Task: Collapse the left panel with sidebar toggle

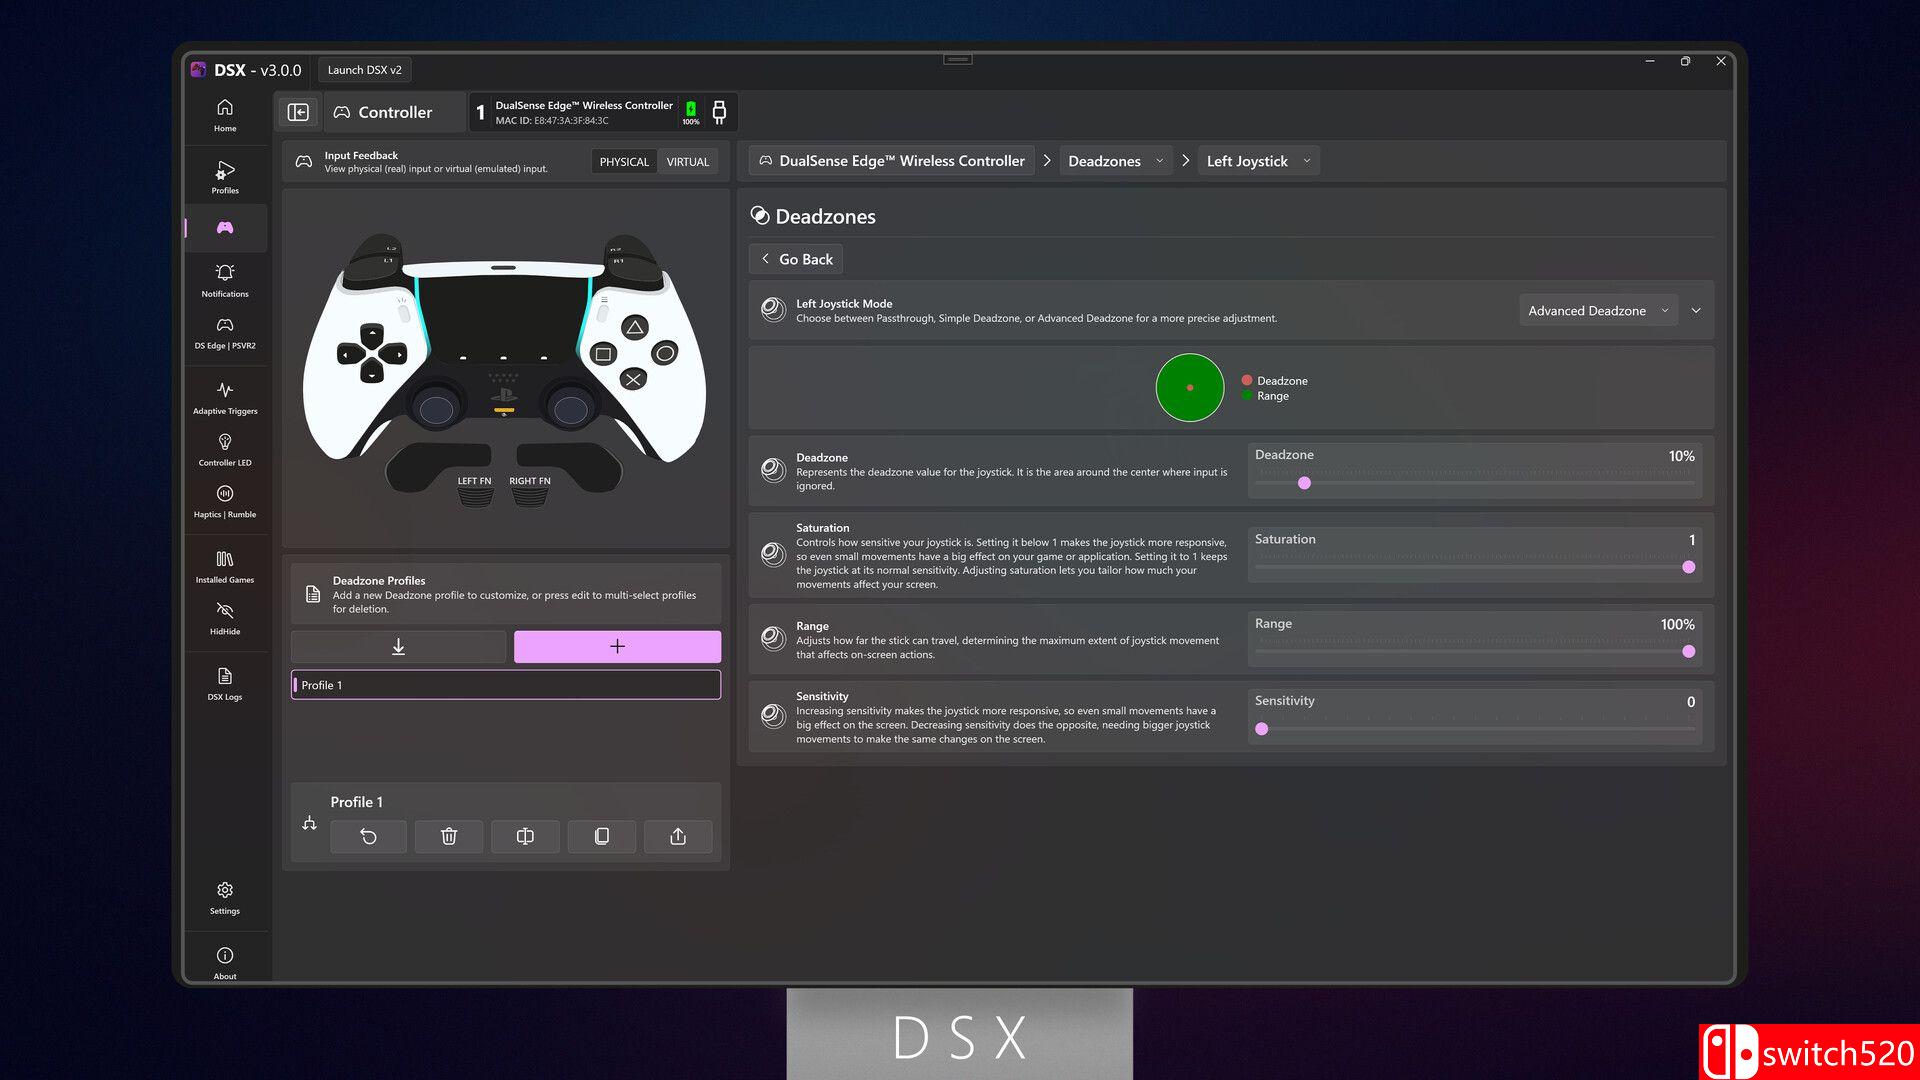Action: click(298, 112)
